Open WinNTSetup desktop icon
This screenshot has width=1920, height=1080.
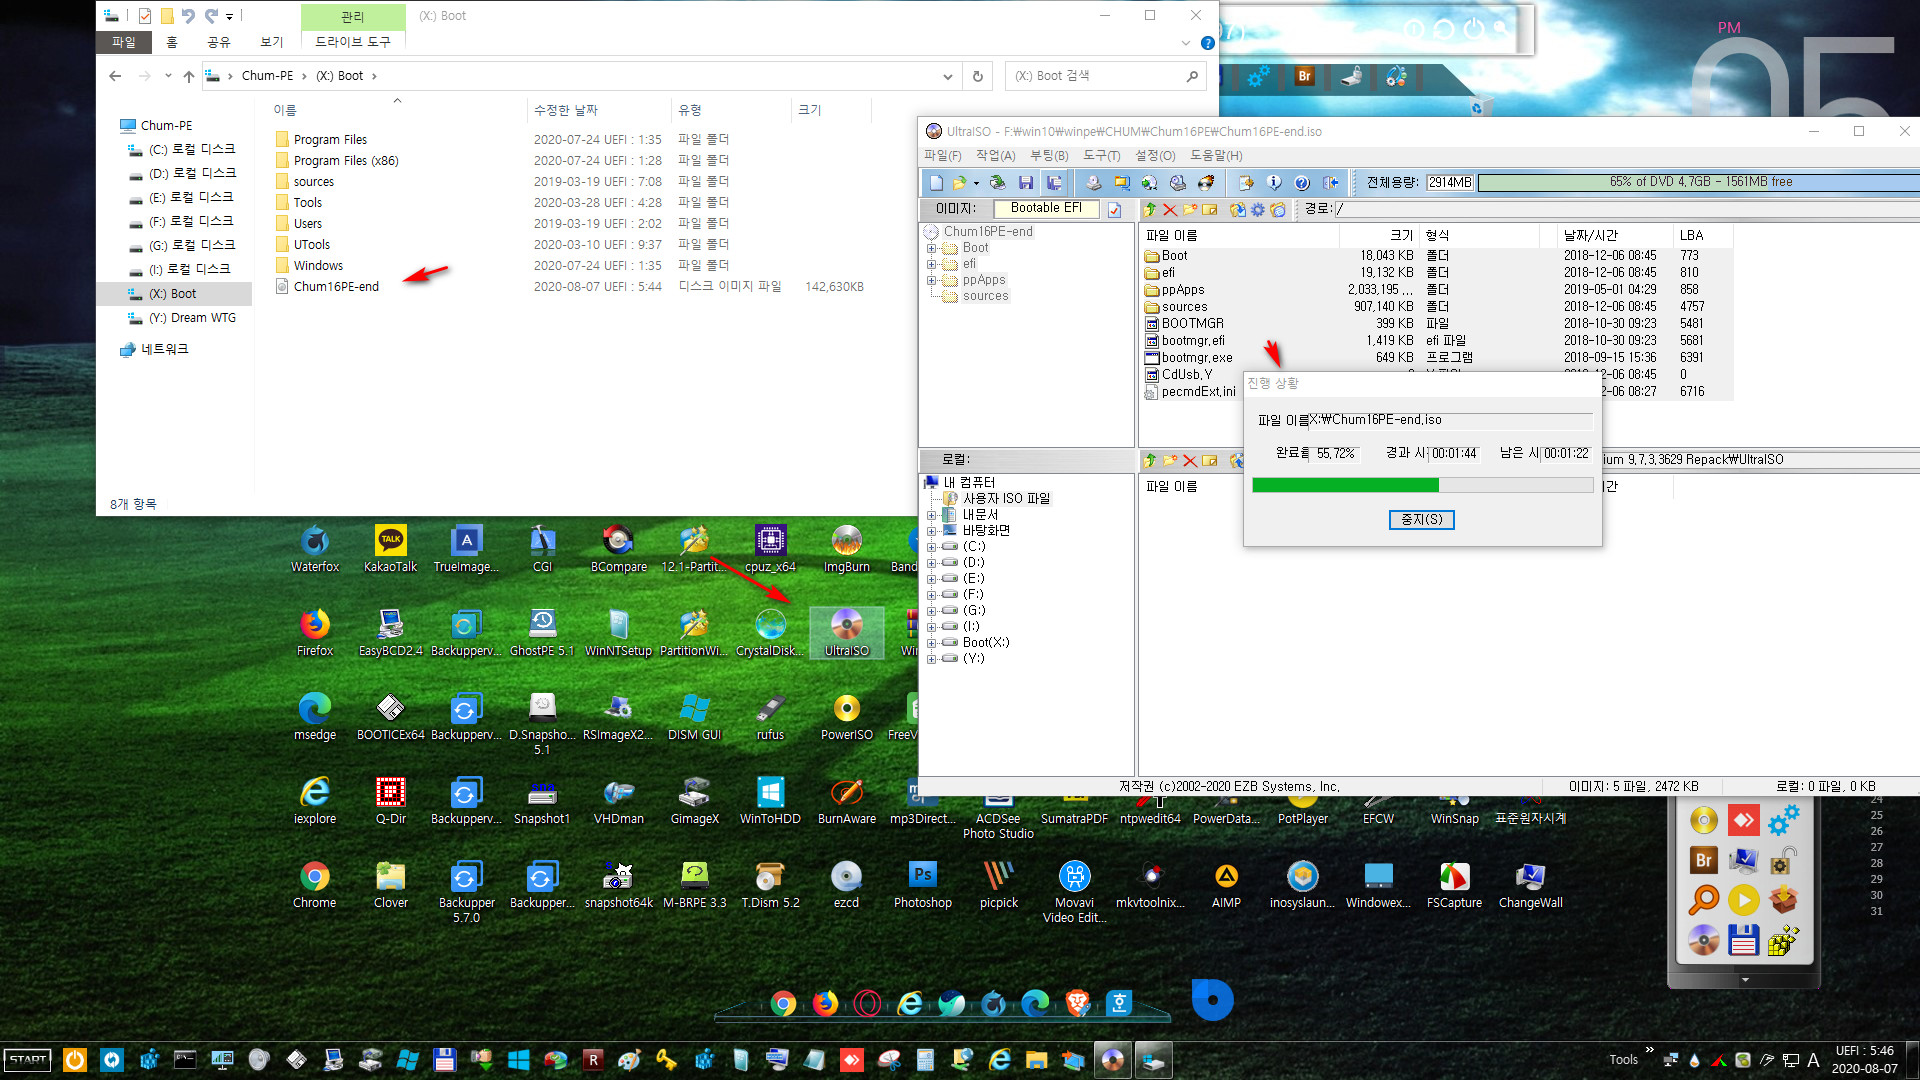pyautogui.click(x=618, y=633)
